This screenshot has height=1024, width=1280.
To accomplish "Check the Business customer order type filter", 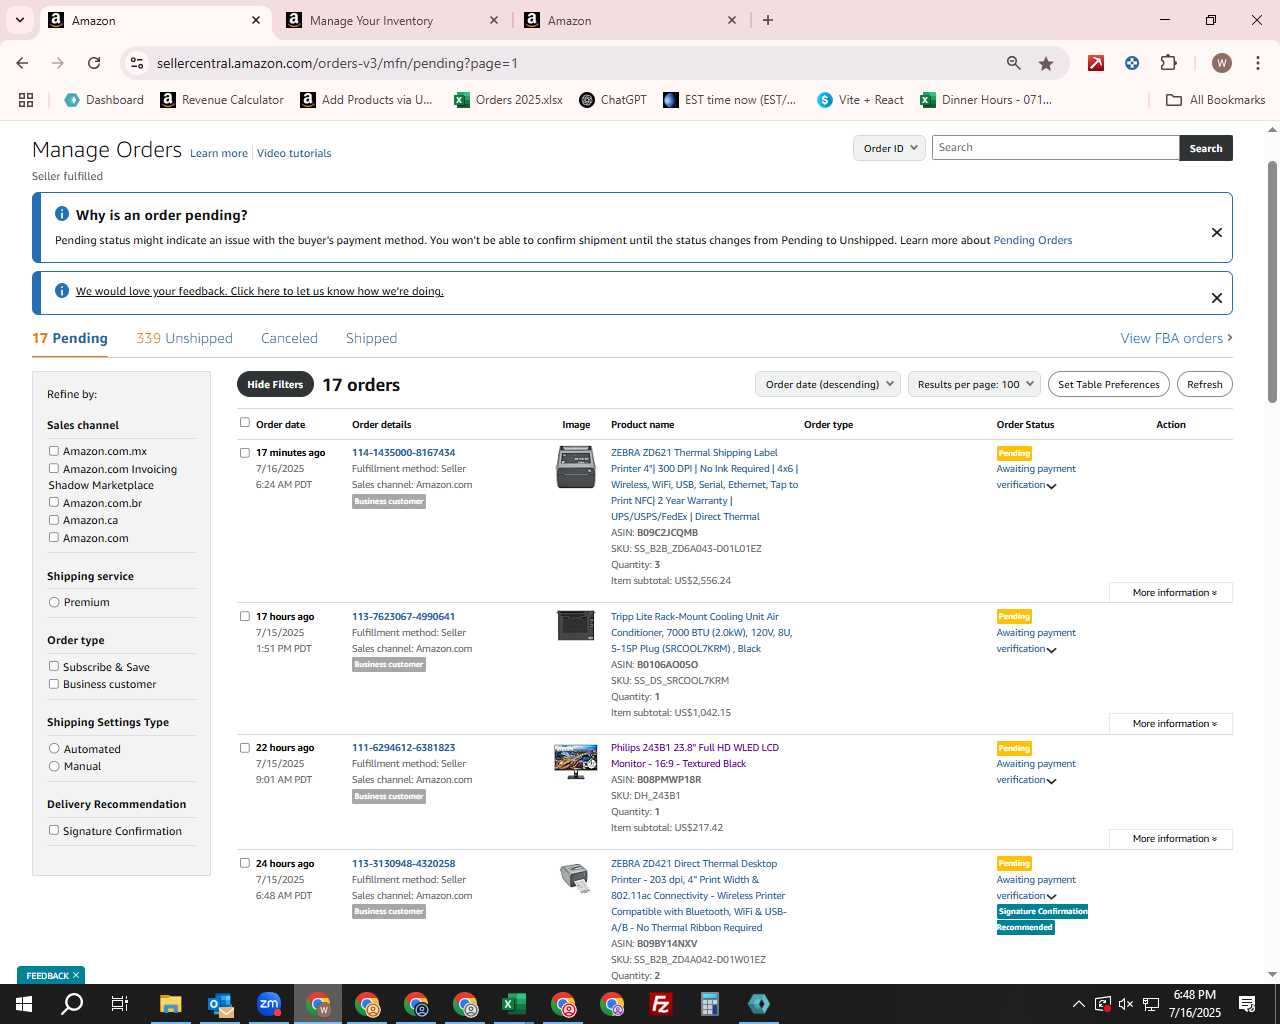I will [54, 684].
